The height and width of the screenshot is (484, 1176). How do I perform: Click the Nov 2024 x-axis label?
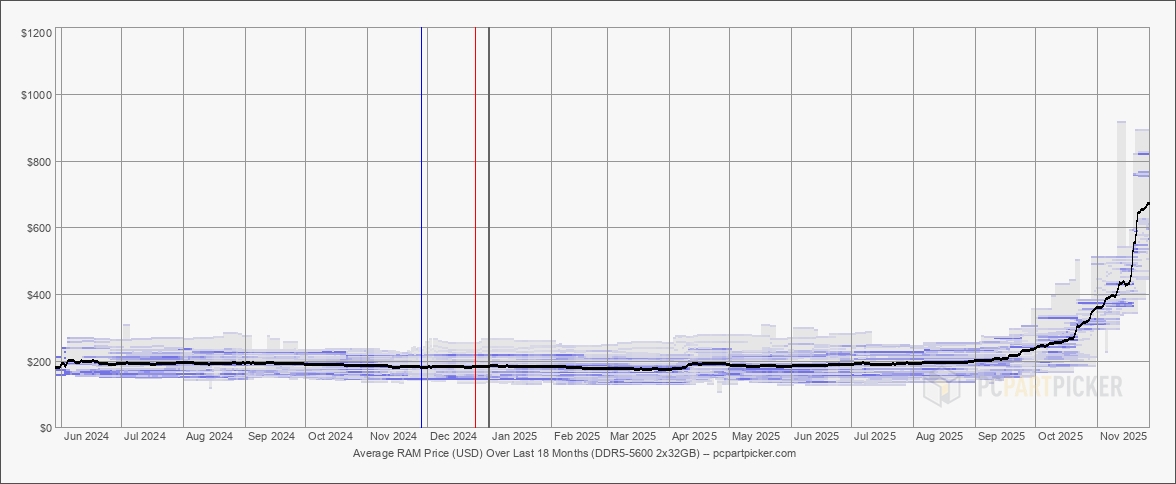click(392, 437)
